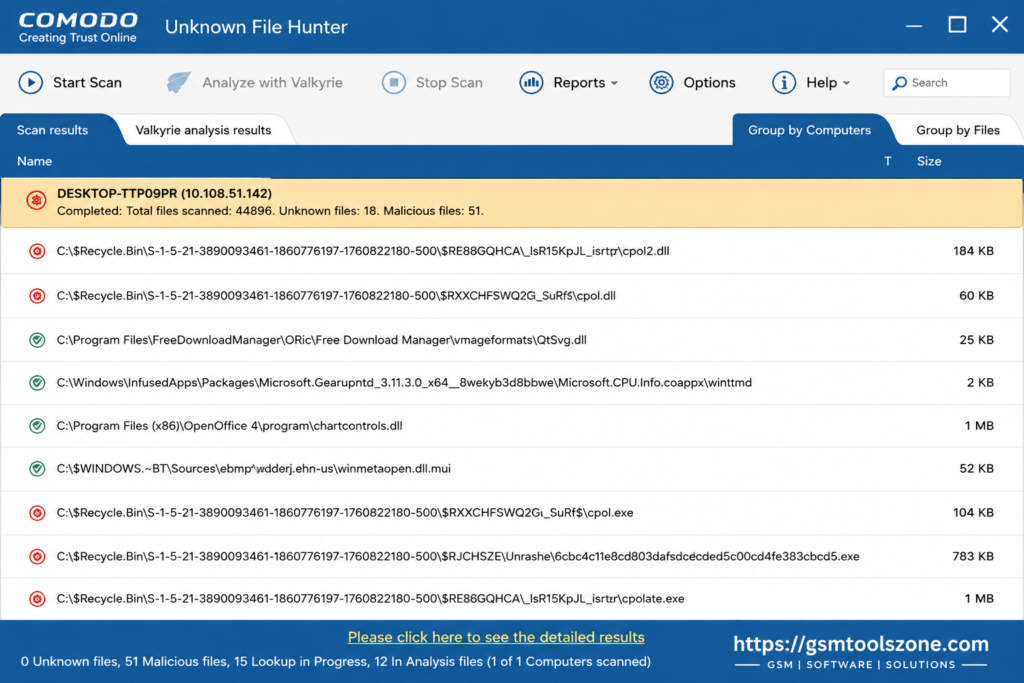Click the green safe icon for winttmd
This screenshot has height=683, width=1024.
coord(37,383)
